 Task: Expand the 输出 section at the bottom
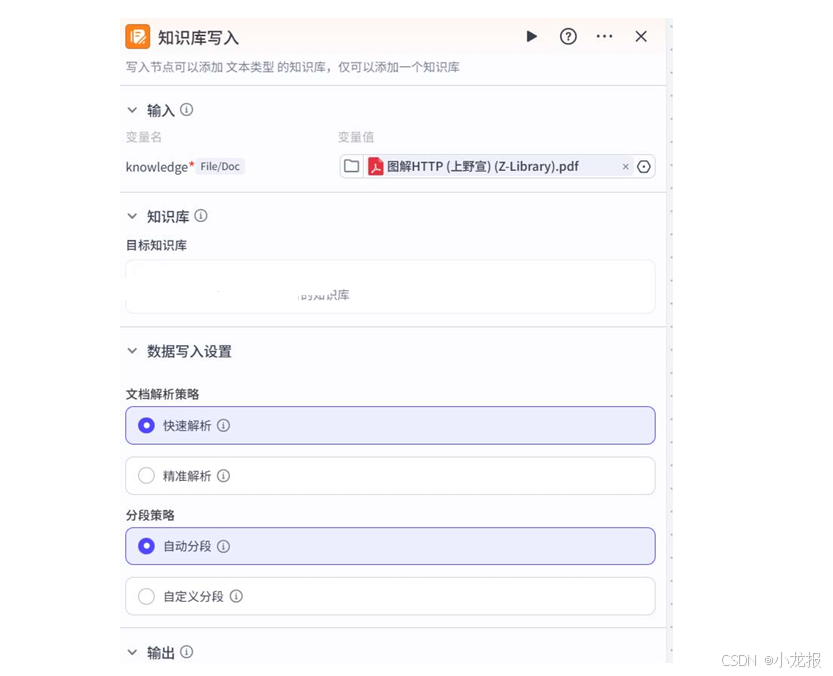coord(131,652)
